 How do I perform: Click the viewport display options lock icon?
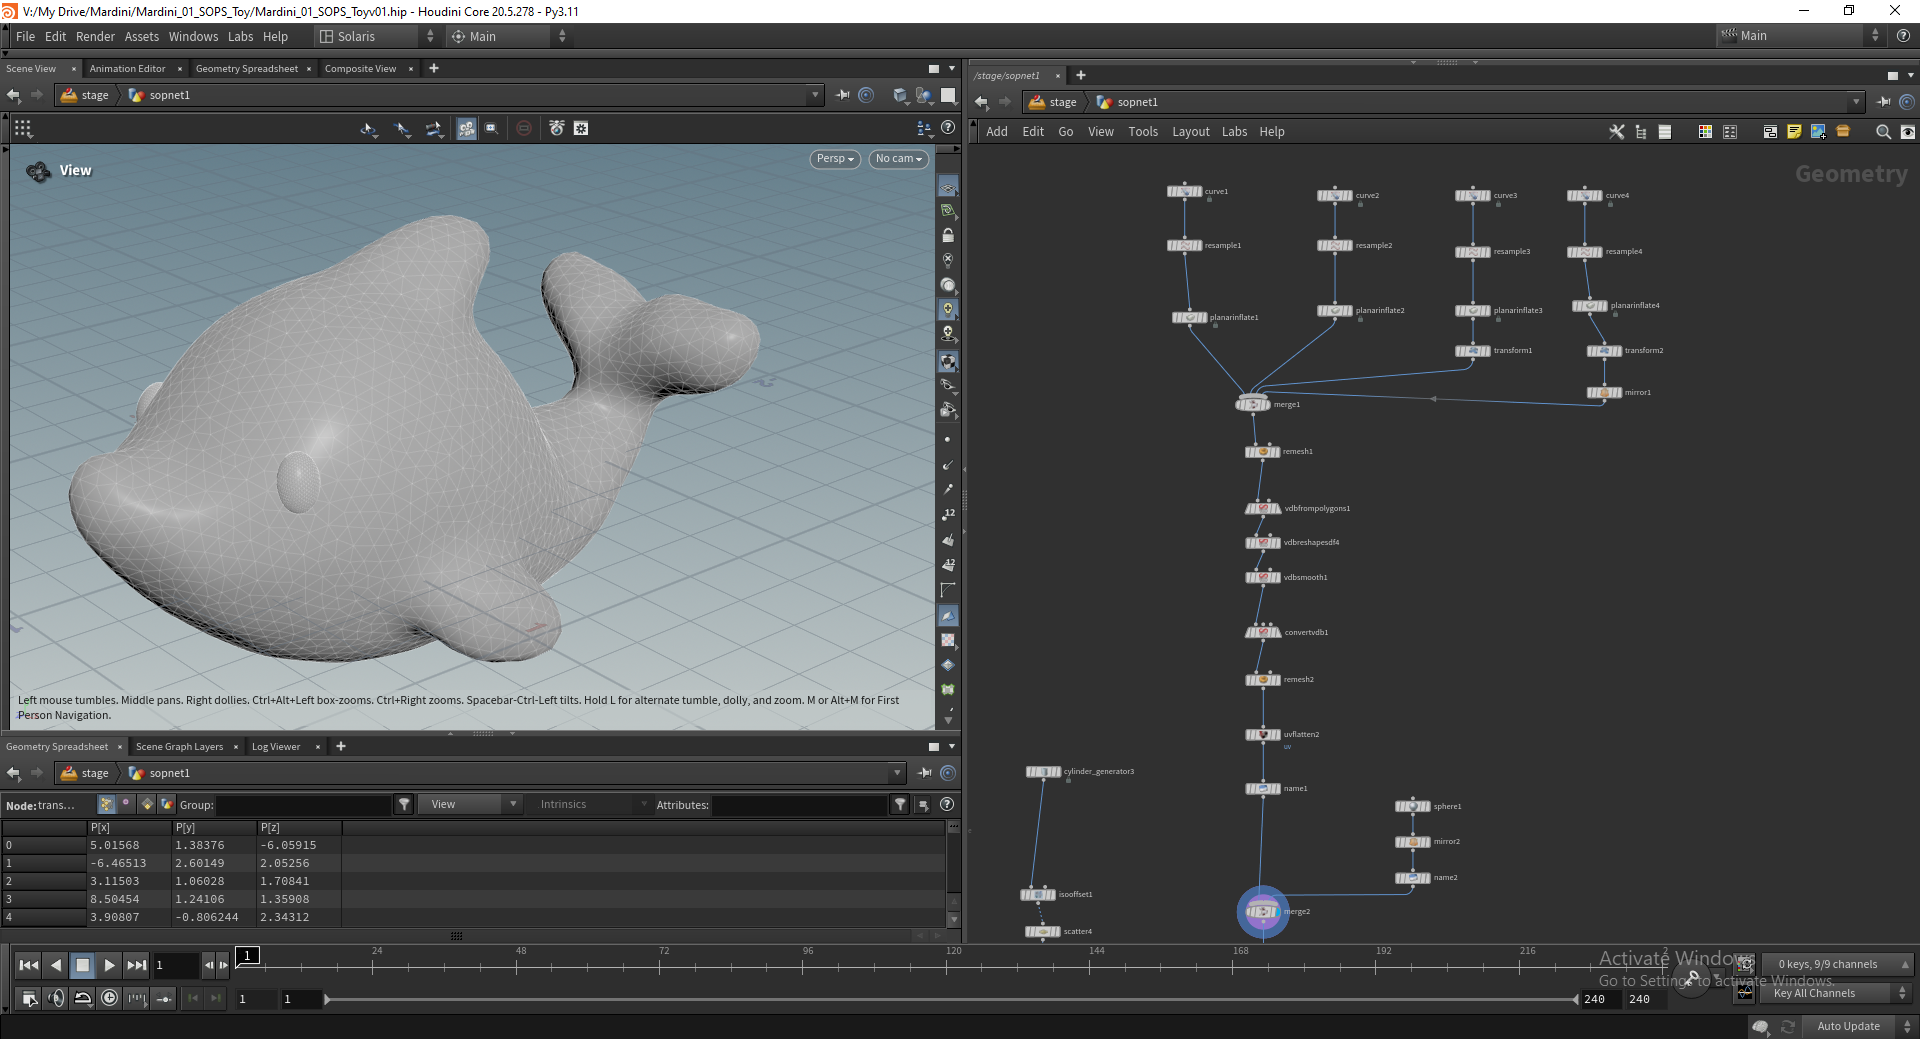[948, 236]
